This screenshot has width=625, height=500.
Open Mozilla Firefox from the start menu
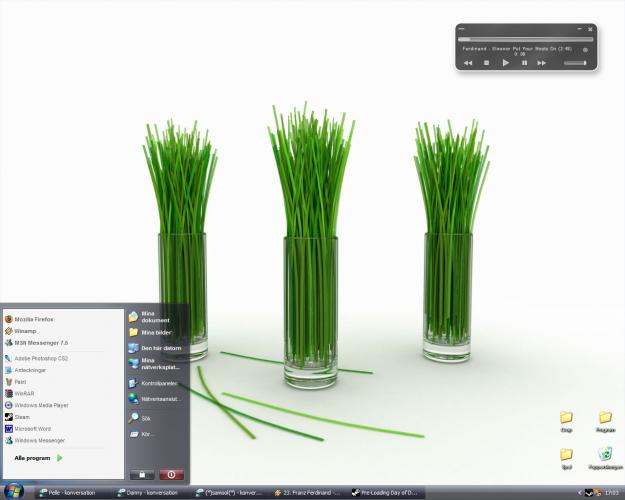(34, 319)
